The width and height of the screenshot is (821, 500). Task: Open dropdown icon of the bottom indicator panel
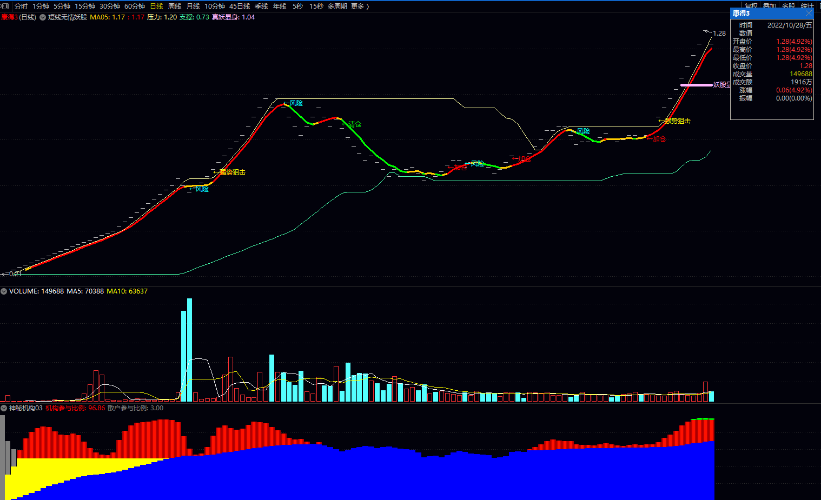pyautogui.click(x=4, y=408)
